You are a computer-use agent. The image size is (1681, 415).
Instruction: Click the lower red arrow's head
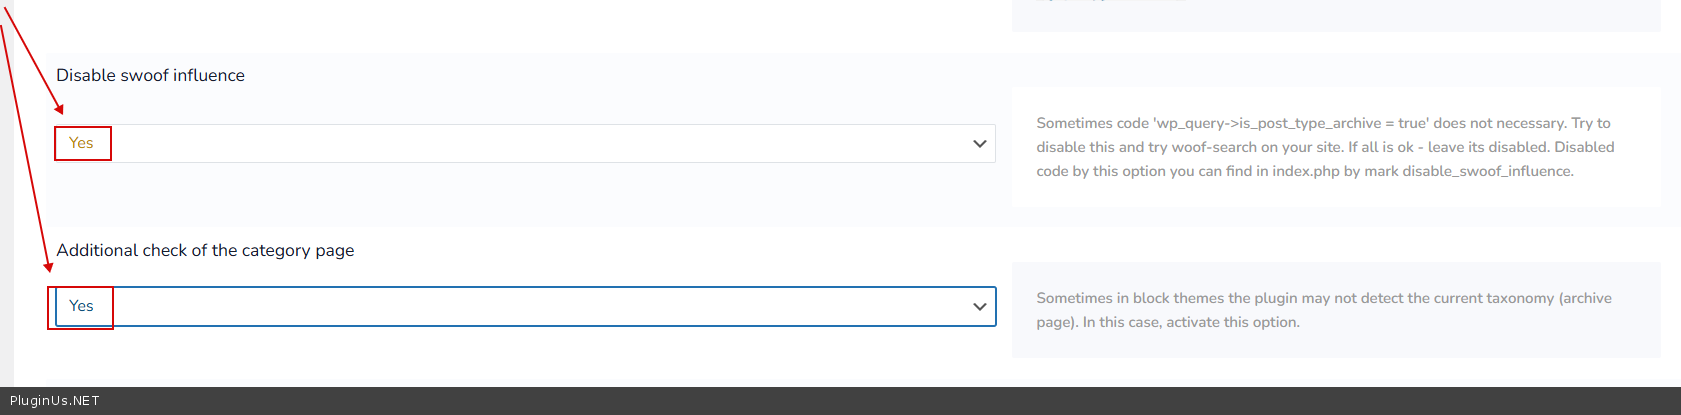[x=48, y=267]
